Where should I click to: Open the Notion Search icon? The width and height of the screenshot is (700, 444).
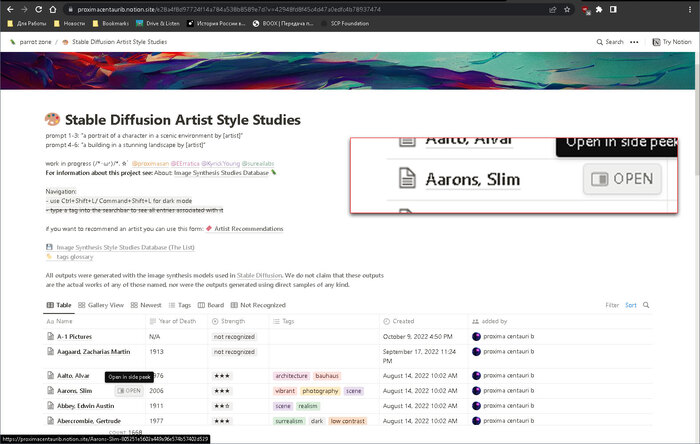point(609,42)
